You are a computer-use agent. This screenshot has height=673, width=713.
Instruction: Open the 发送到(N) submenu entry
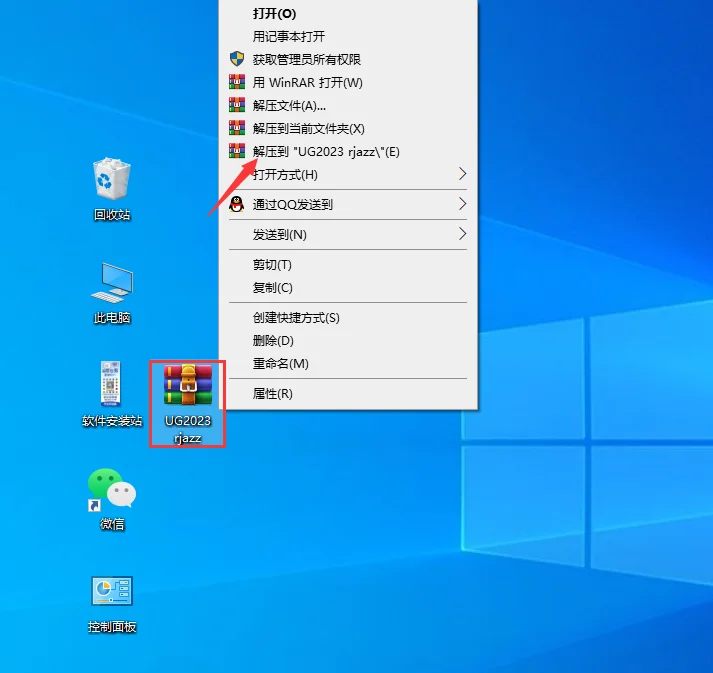click(x=348, y=234)
